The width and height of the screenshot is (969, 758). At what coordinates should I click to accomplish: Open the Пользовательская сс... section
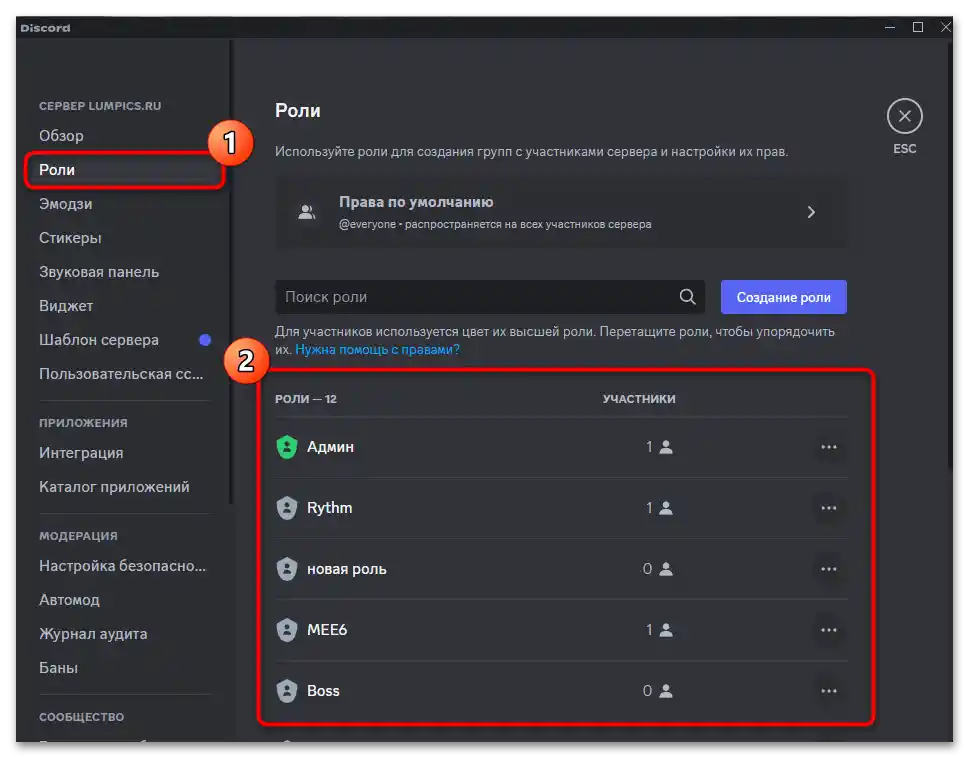(121, 374)
